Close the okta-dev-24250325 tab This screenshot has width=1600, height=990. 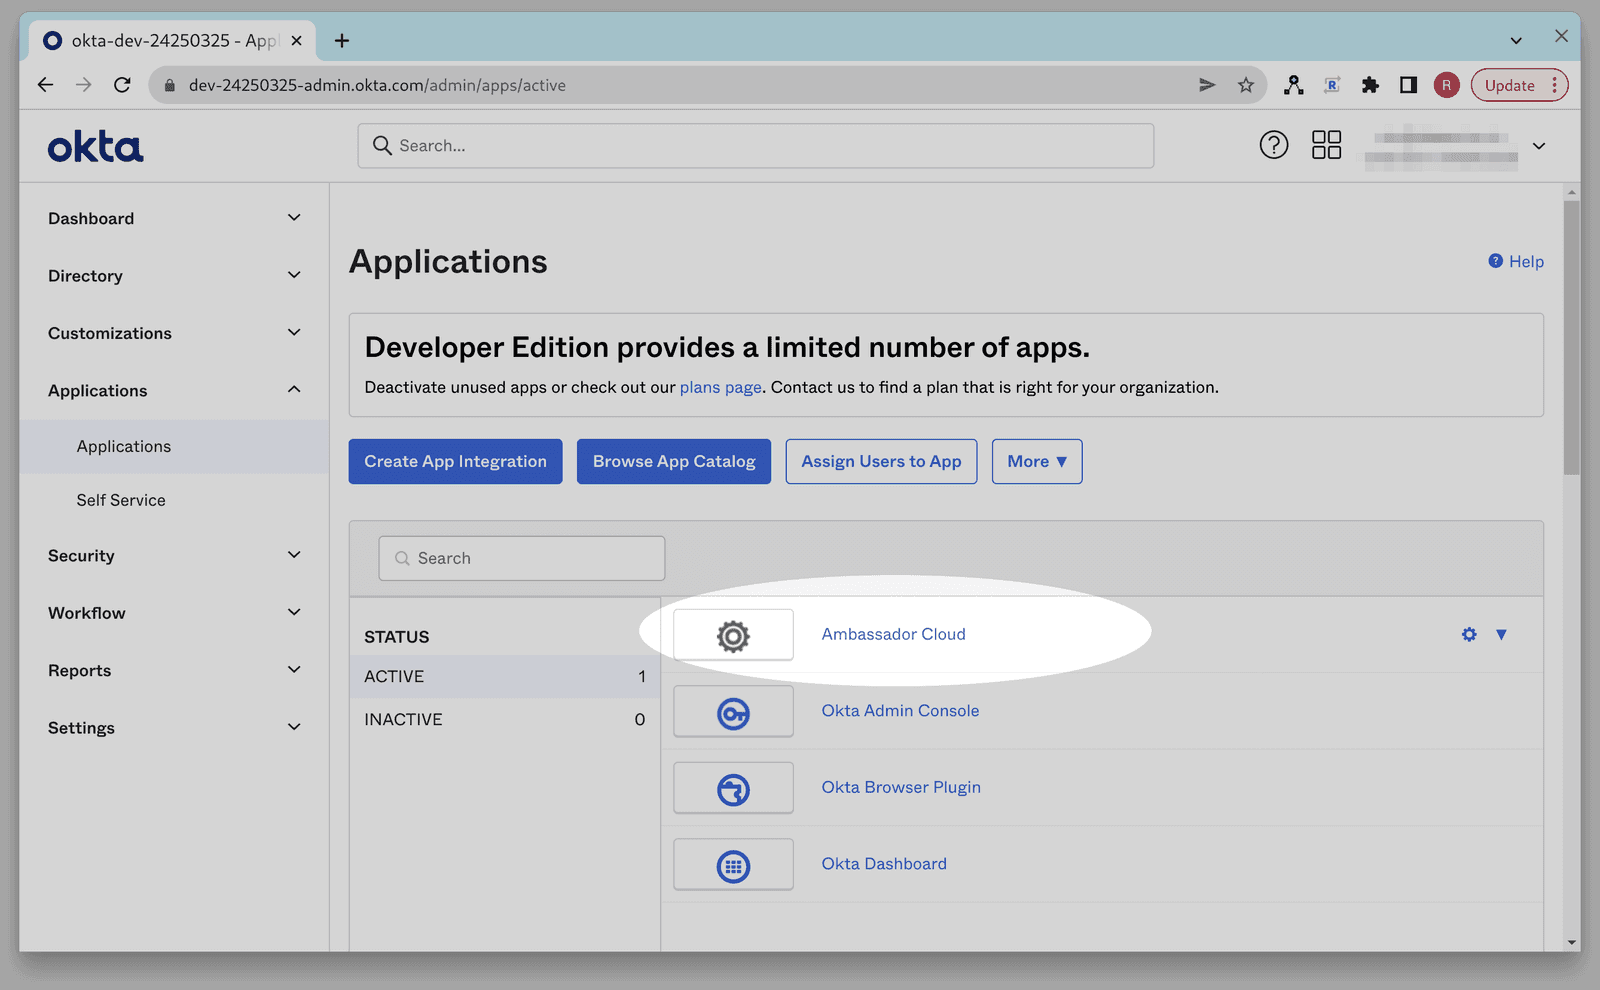click(x=296, y=40)
